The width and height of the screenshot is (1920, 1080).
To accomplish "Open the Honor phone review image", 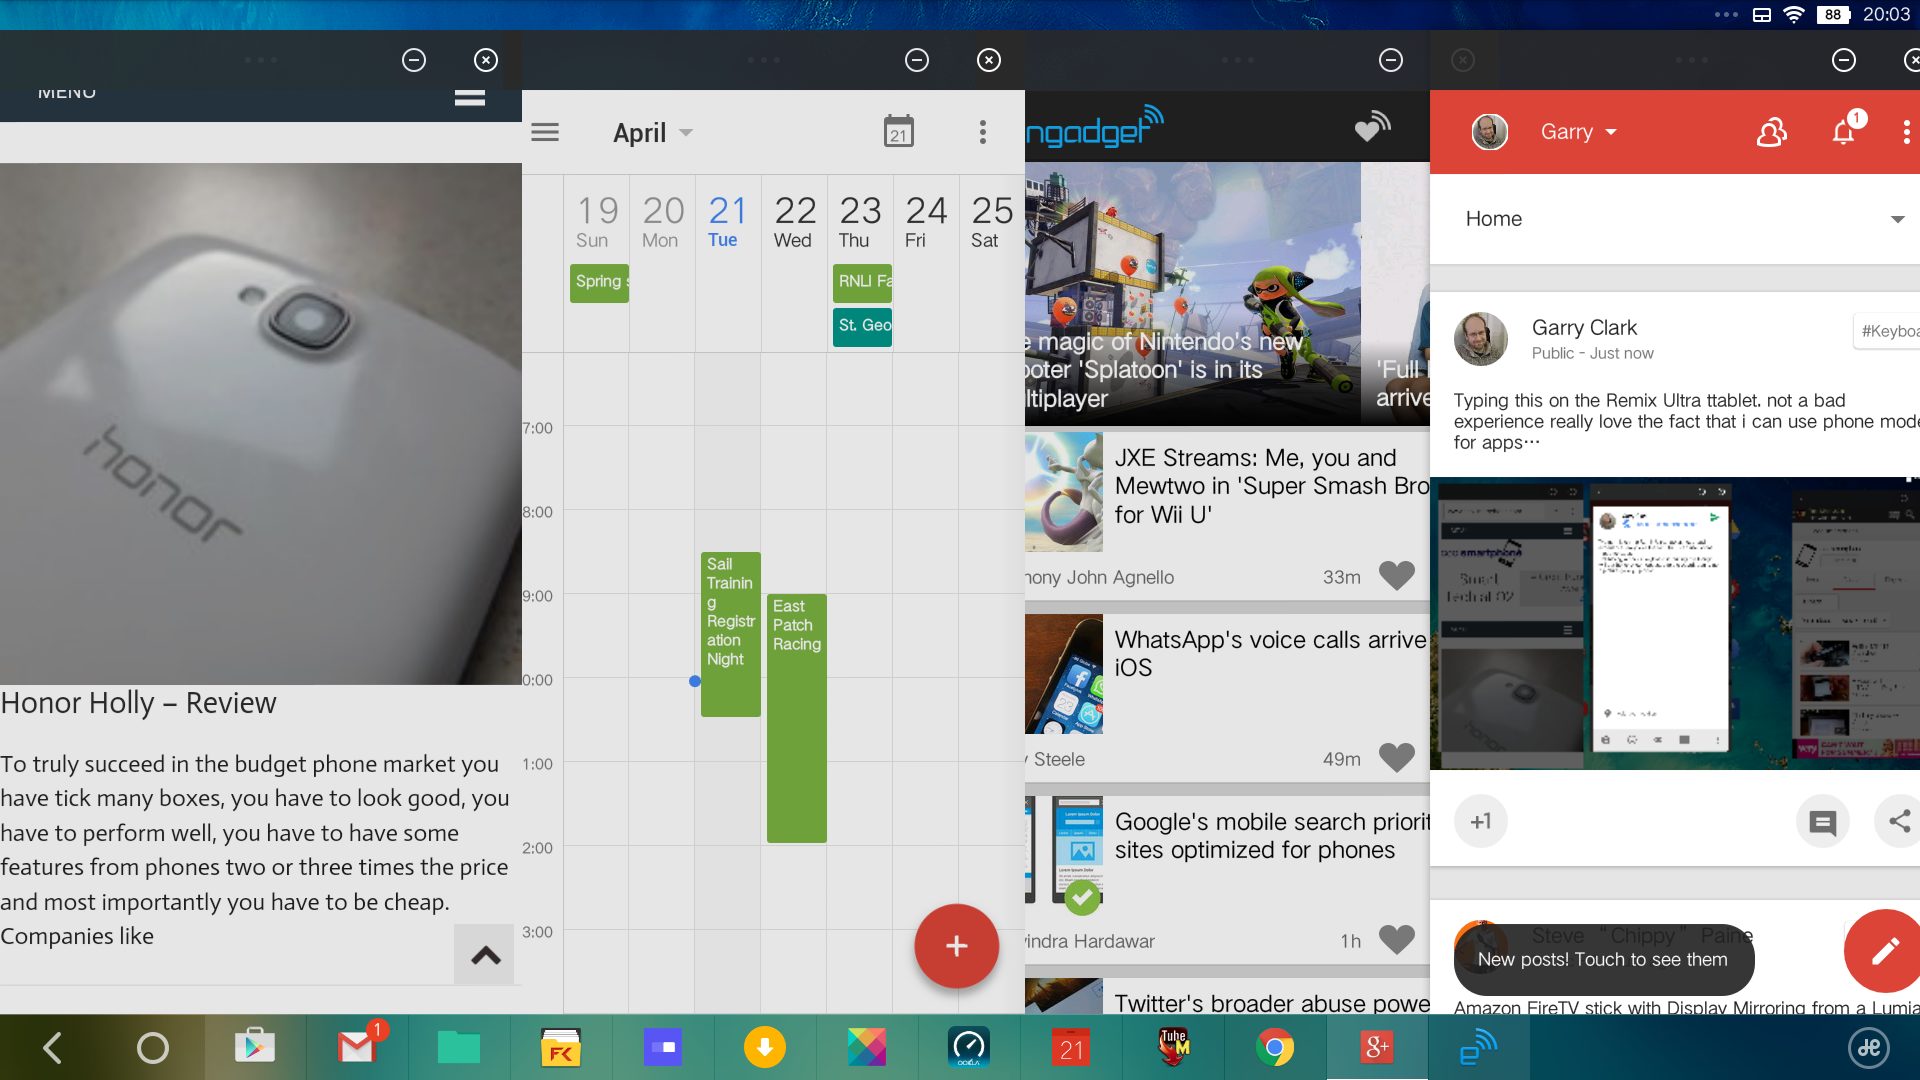I will (261, 423).
